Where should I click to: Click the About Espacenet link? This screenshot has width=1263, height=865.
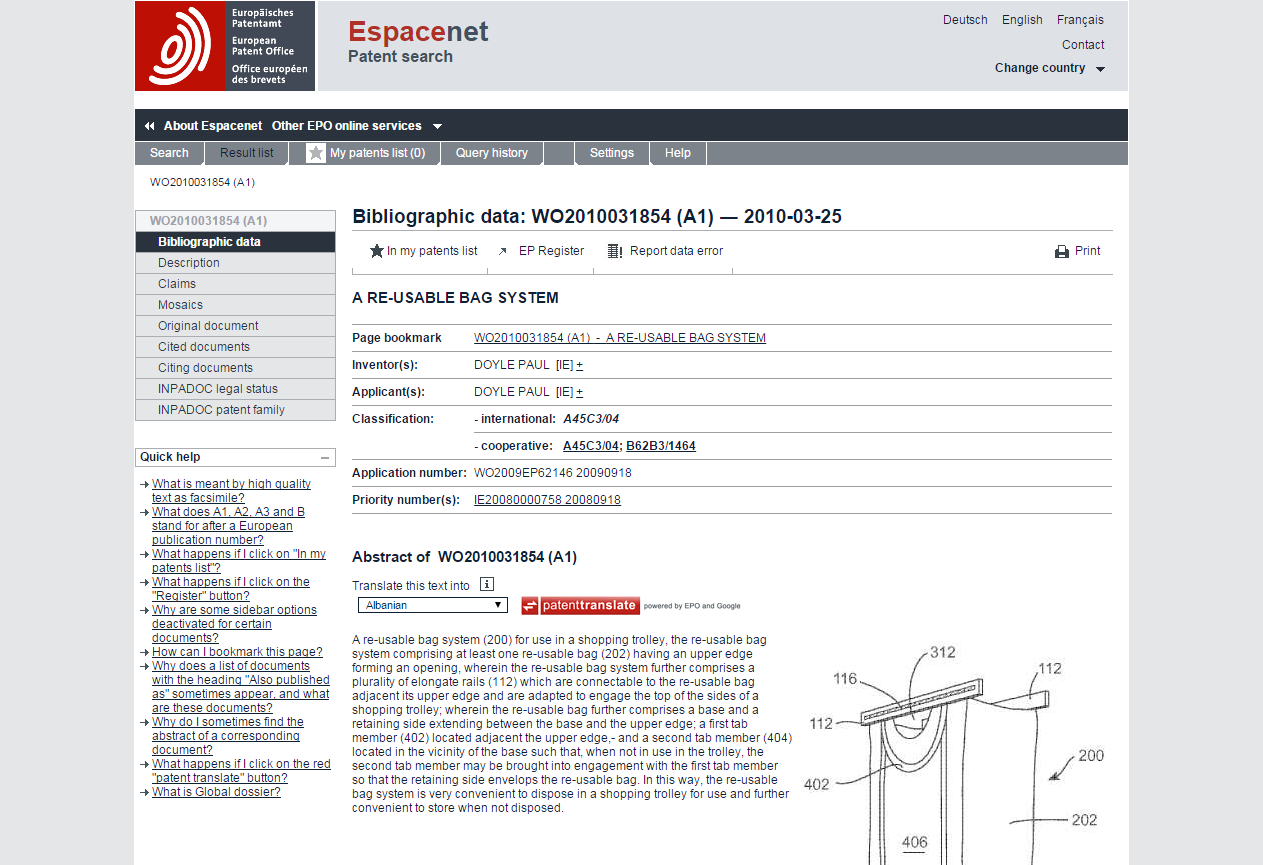[x=213, y=126]
